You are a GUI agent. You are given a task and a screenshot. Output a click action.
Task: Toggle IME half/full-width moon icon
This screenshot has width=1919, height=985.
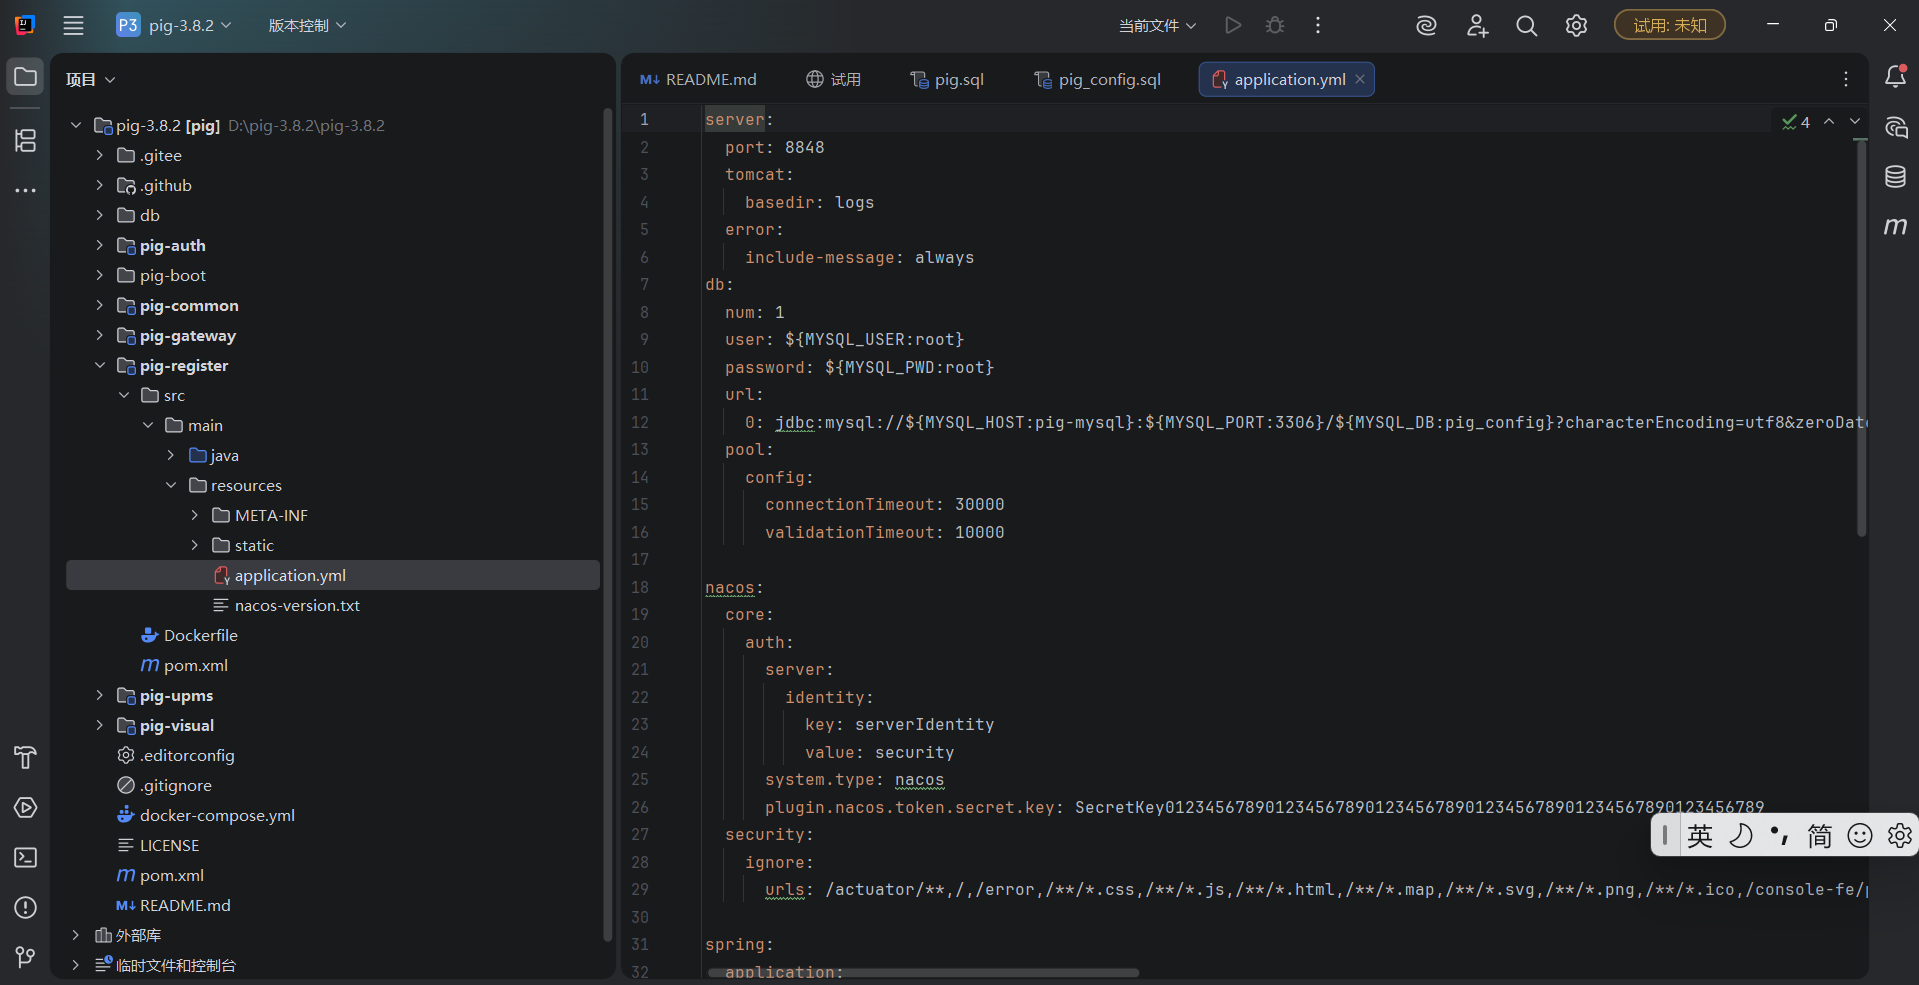(1740, 835)
